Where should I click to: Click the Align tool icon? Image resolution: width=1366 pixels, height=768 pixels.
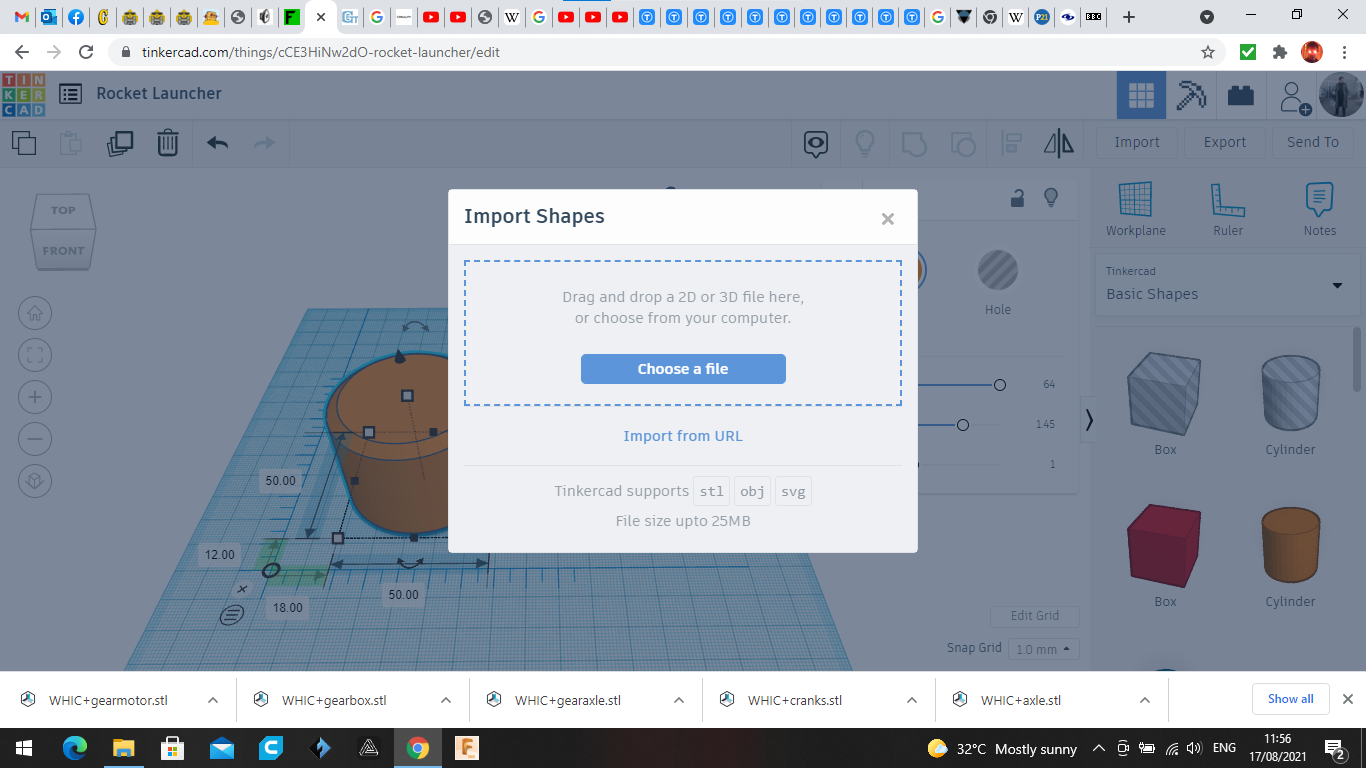click(x=1011, y=143)
